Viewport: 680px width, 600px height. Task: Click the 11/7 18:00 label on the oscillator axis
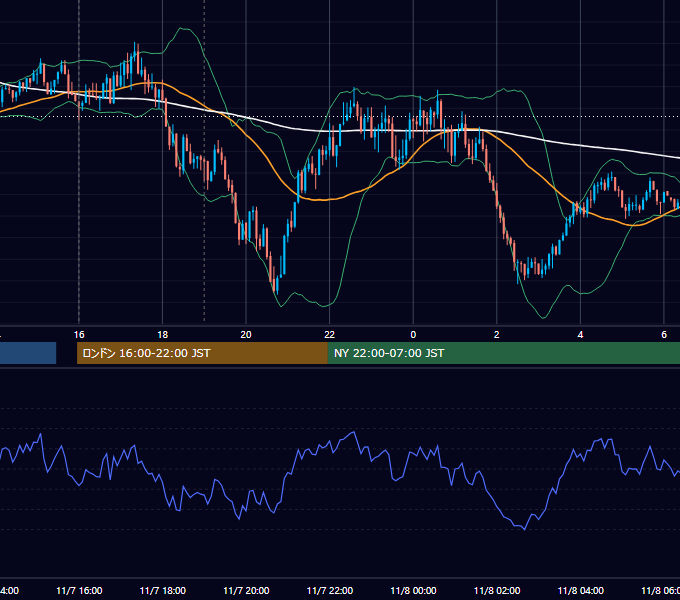[x=163, y=591]
